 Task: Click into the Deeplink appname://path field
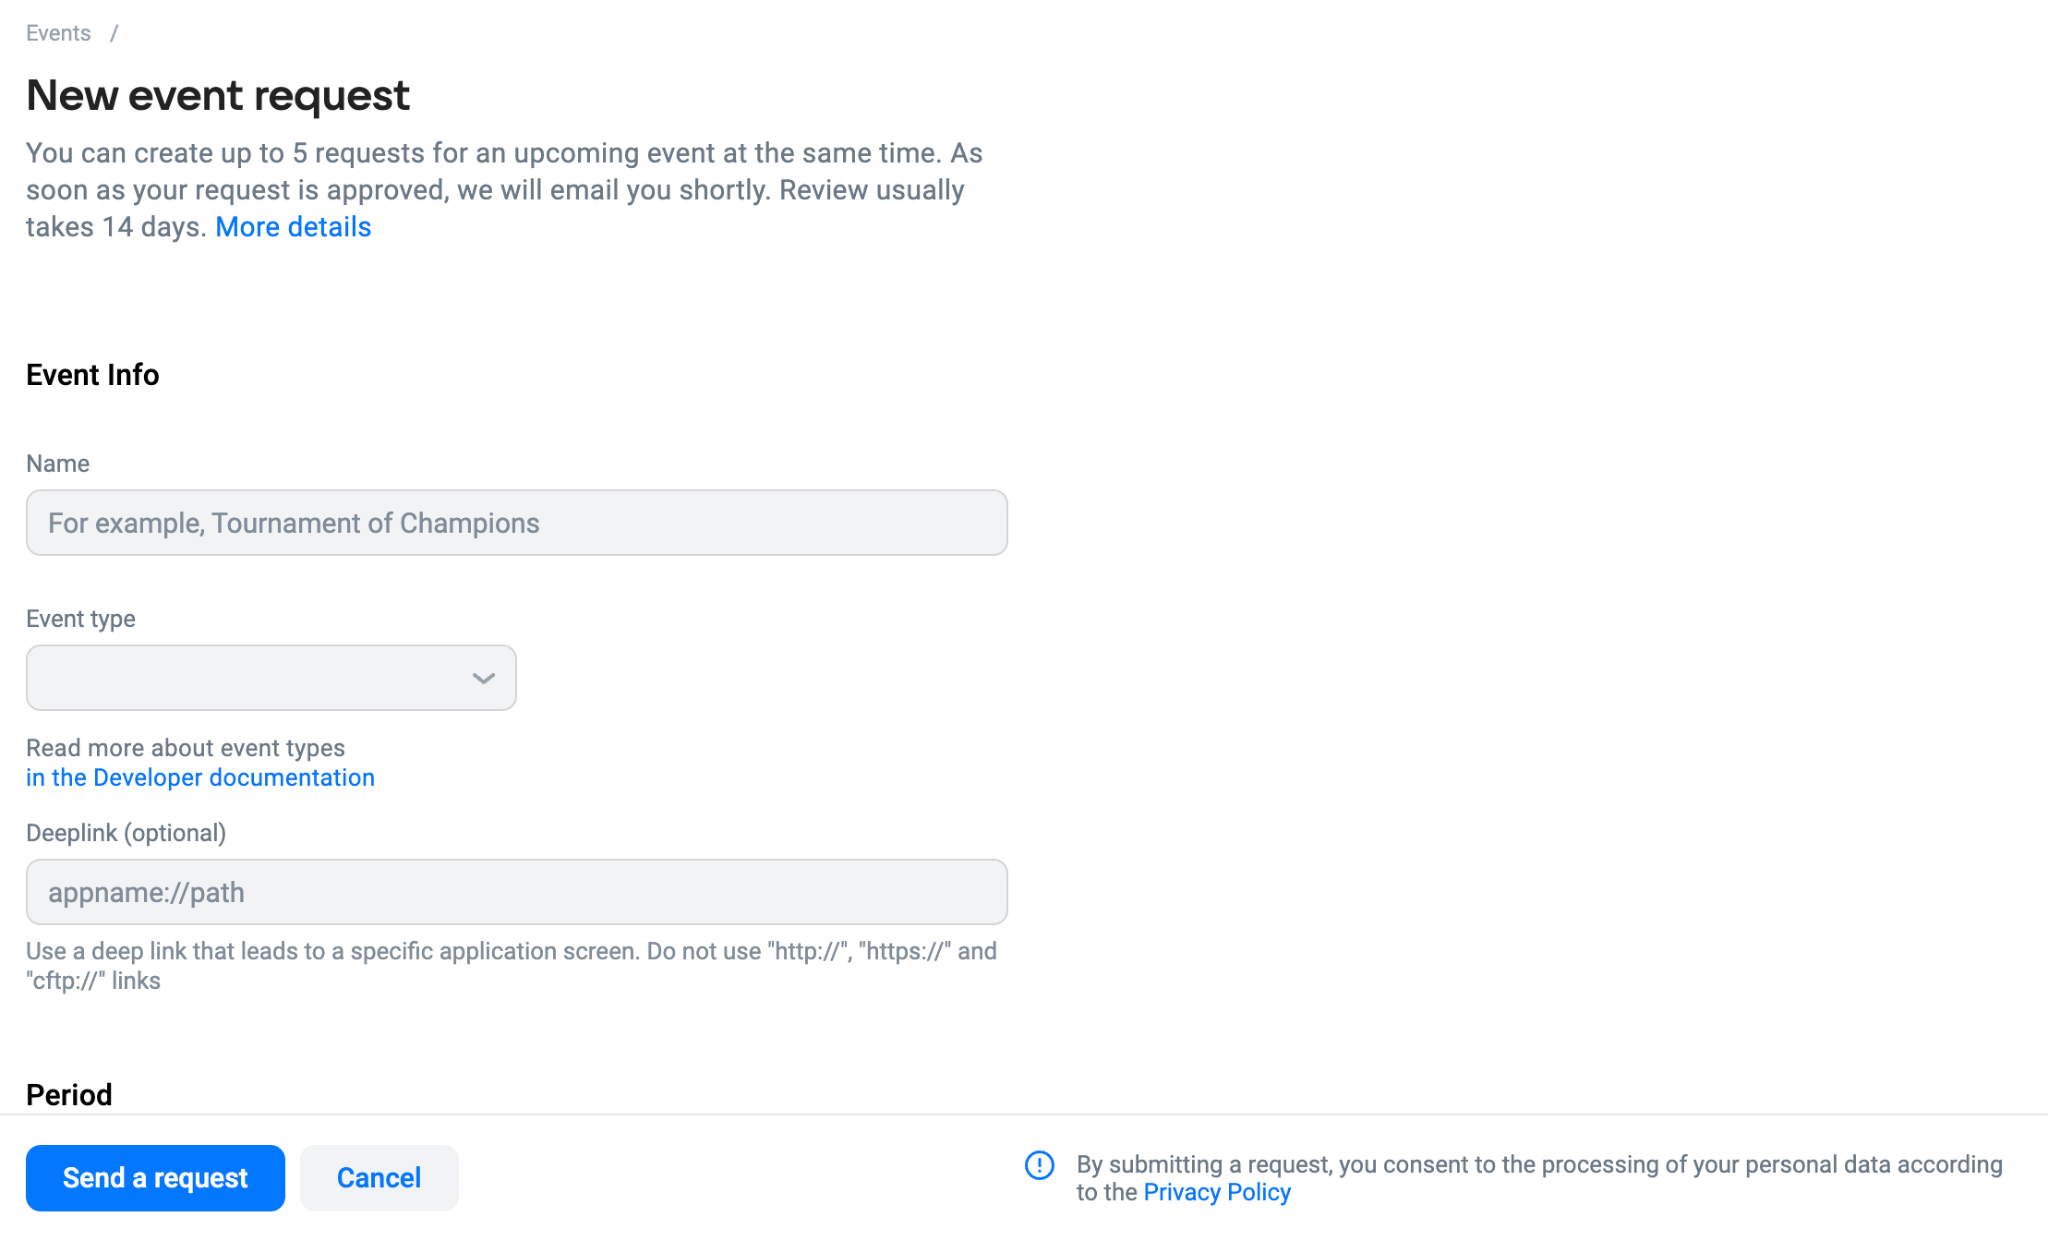517,892
